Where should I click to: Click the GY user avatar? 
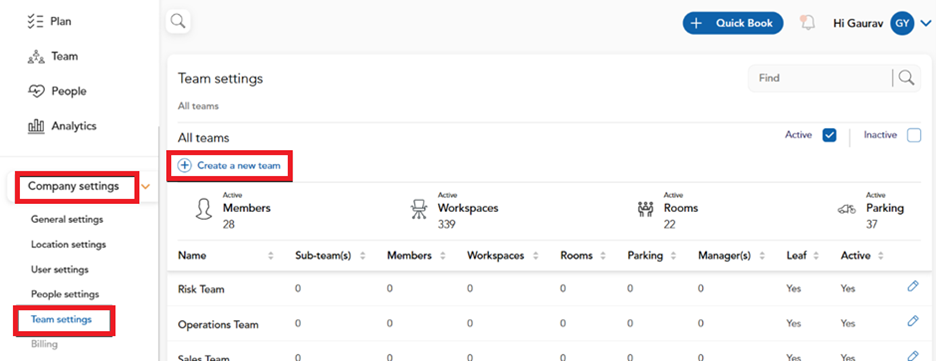tap(902, 24)
